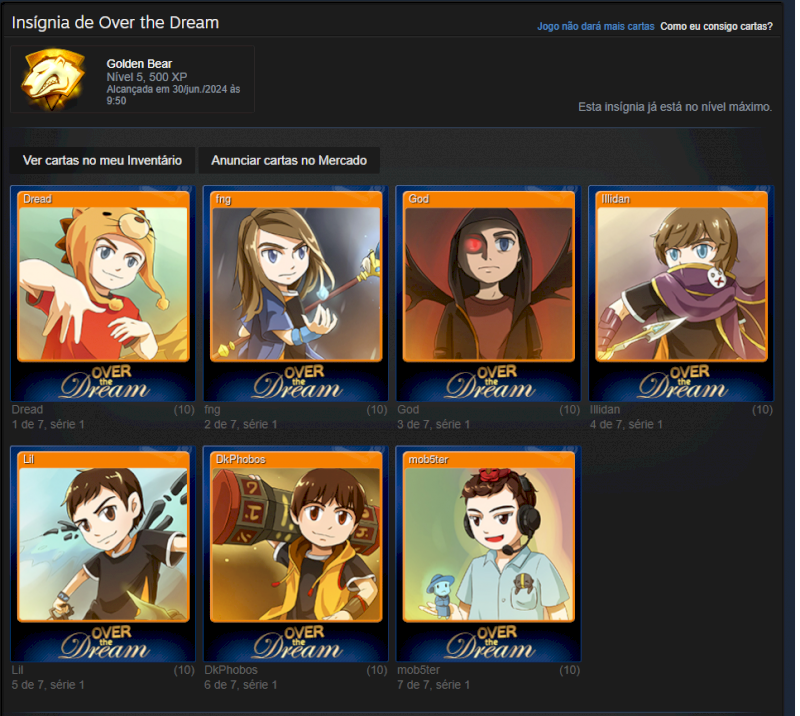Click the 'Insígnia de Over the Dream' title

click(x=115, y=22)
